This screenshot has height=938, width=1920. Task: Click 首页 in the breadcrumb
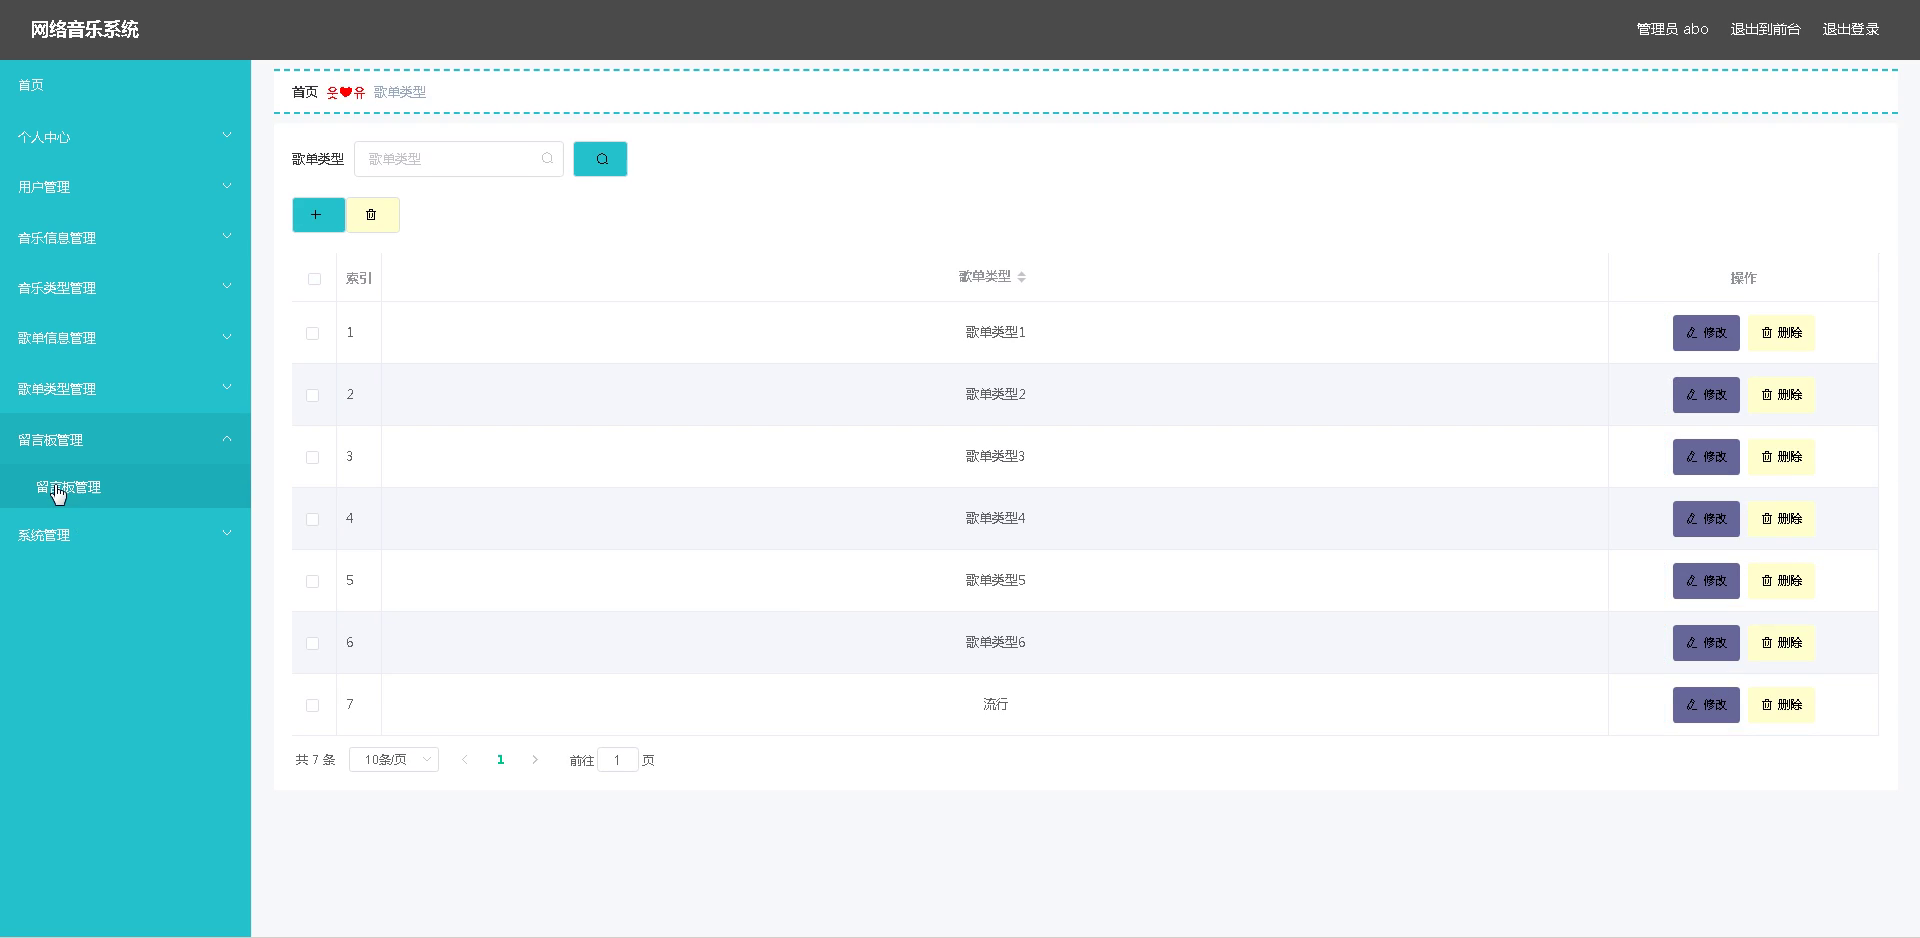[x=305, y=92]
